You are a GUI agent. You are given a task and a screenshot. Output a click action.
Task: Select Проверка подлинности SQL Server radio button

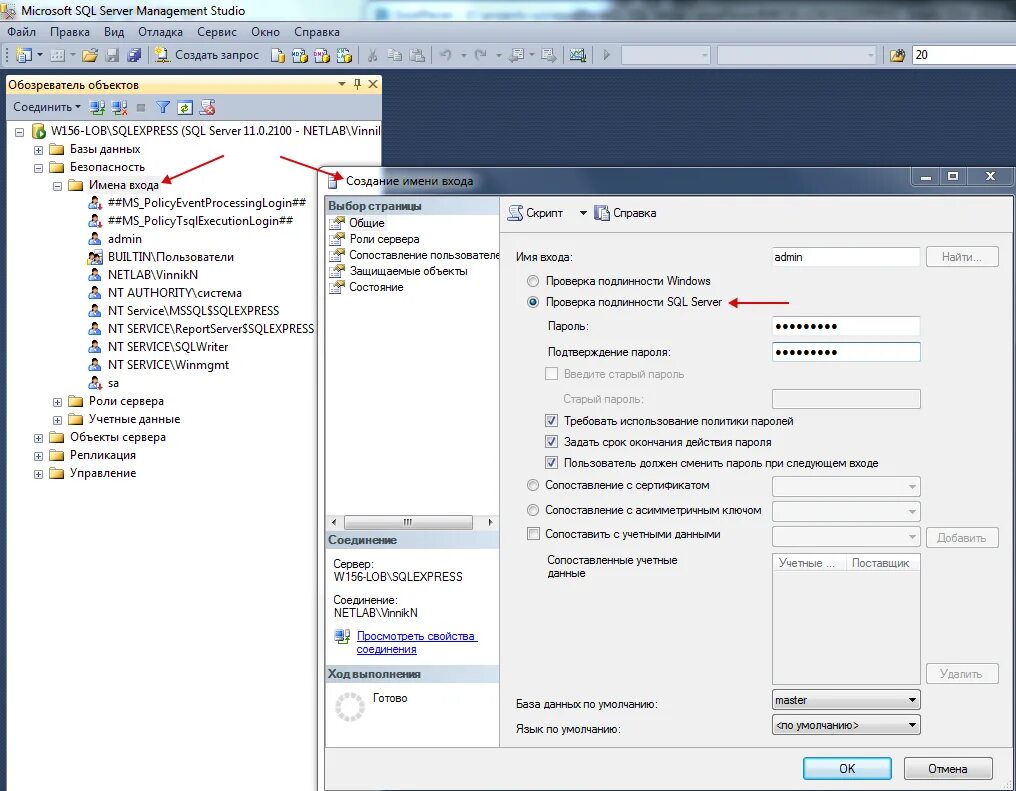point(533,302)
